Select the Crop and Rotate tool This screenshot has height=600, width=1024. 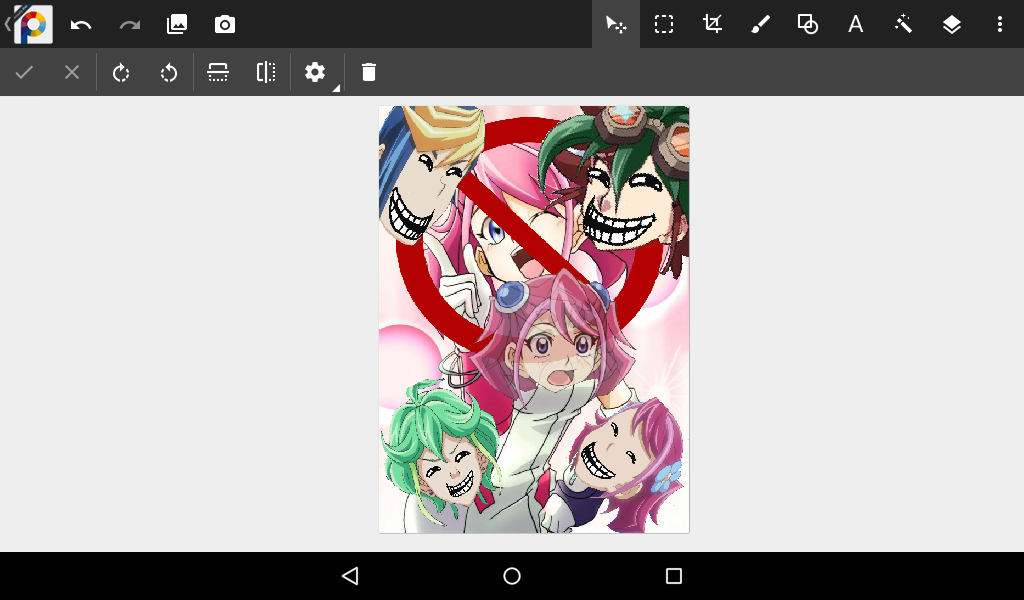pos(712,24)
